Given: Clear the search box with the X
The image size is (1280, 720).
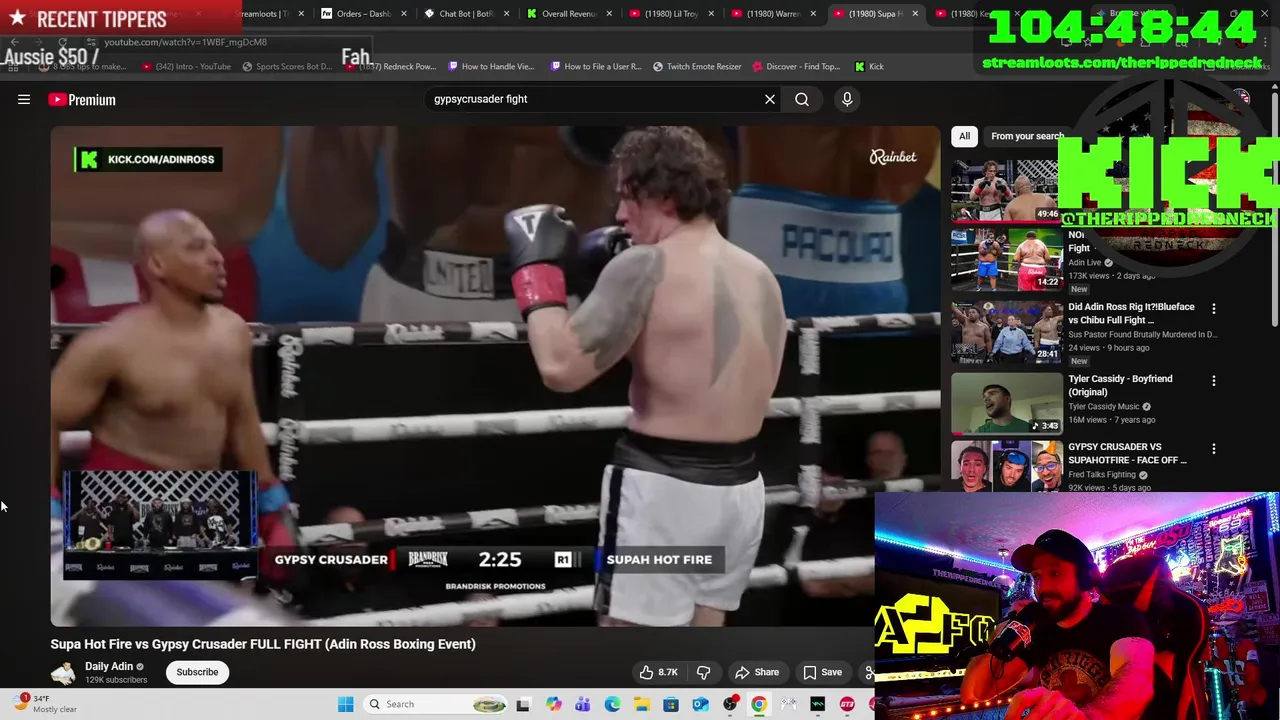Looking at the screenshot, I should pyautogui.click(x=770, y=99).
